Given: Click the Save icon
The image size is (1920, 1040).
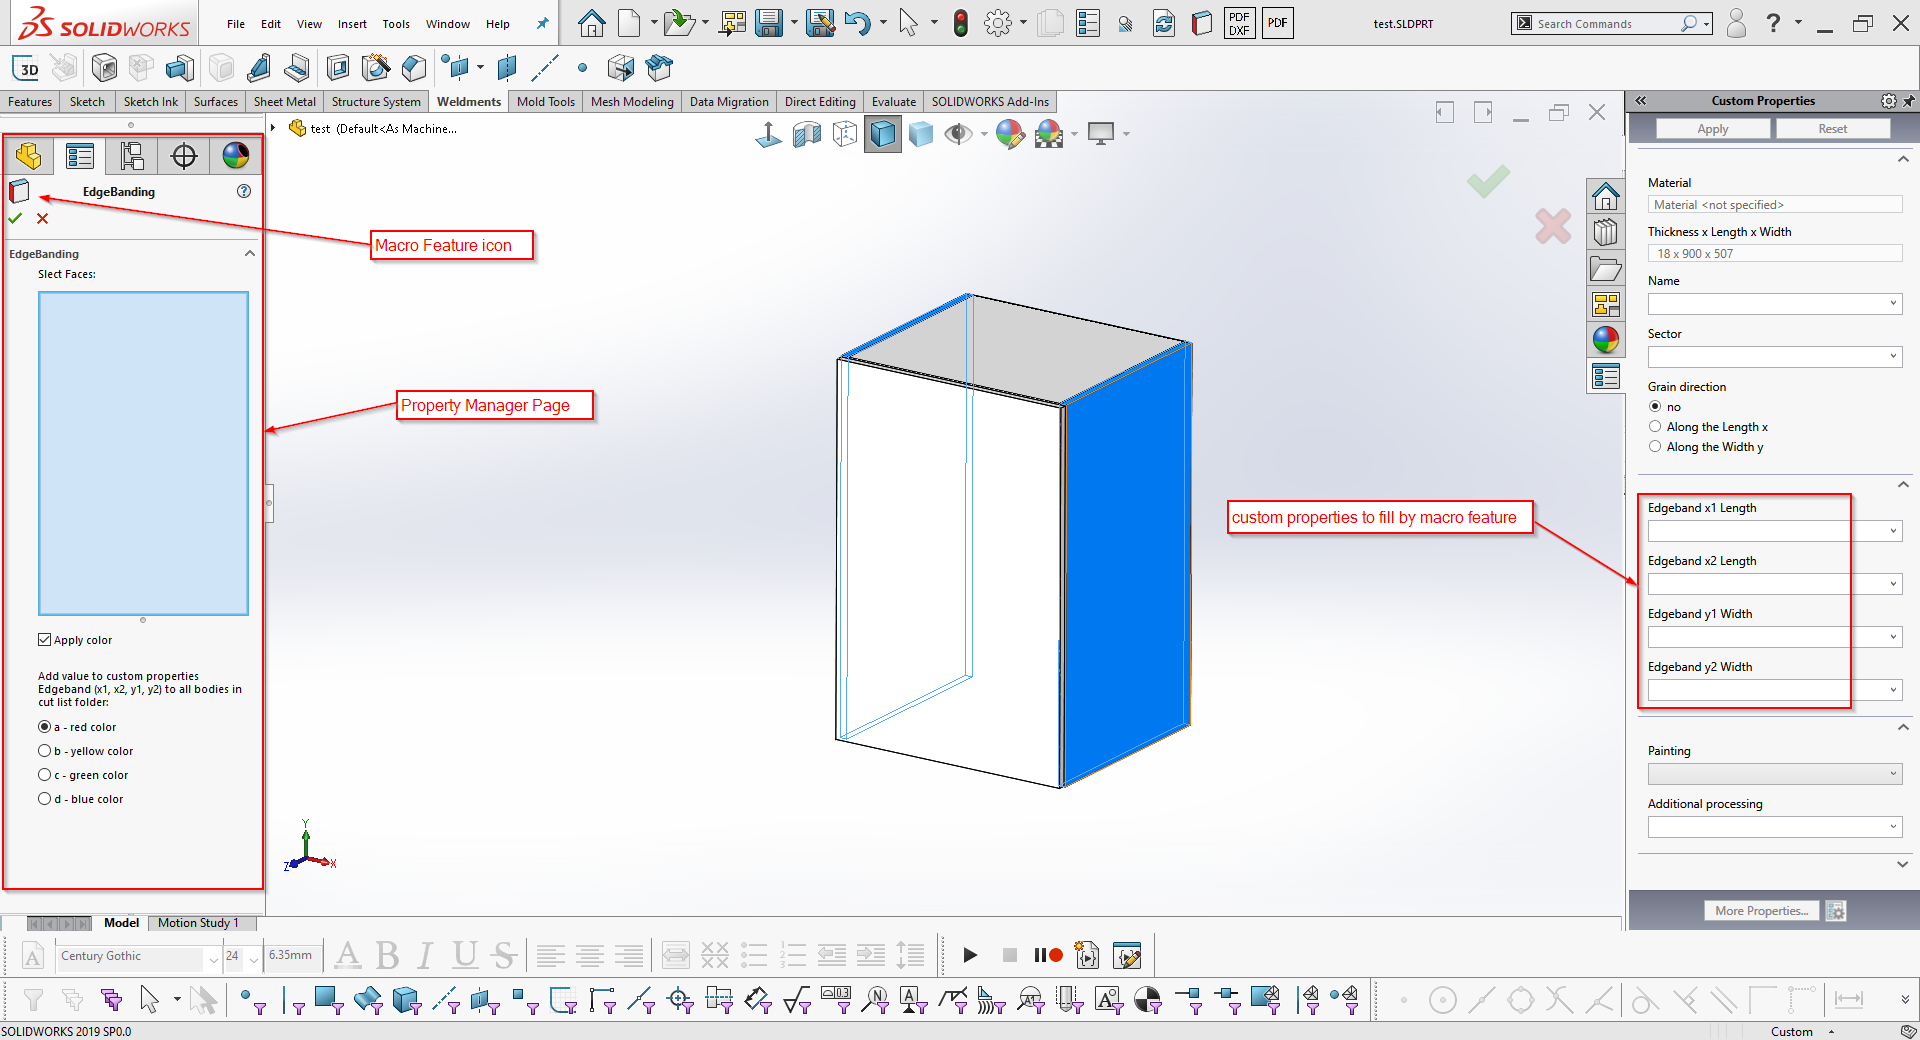Looking at the screenshot, I should (x=769, y=23).
